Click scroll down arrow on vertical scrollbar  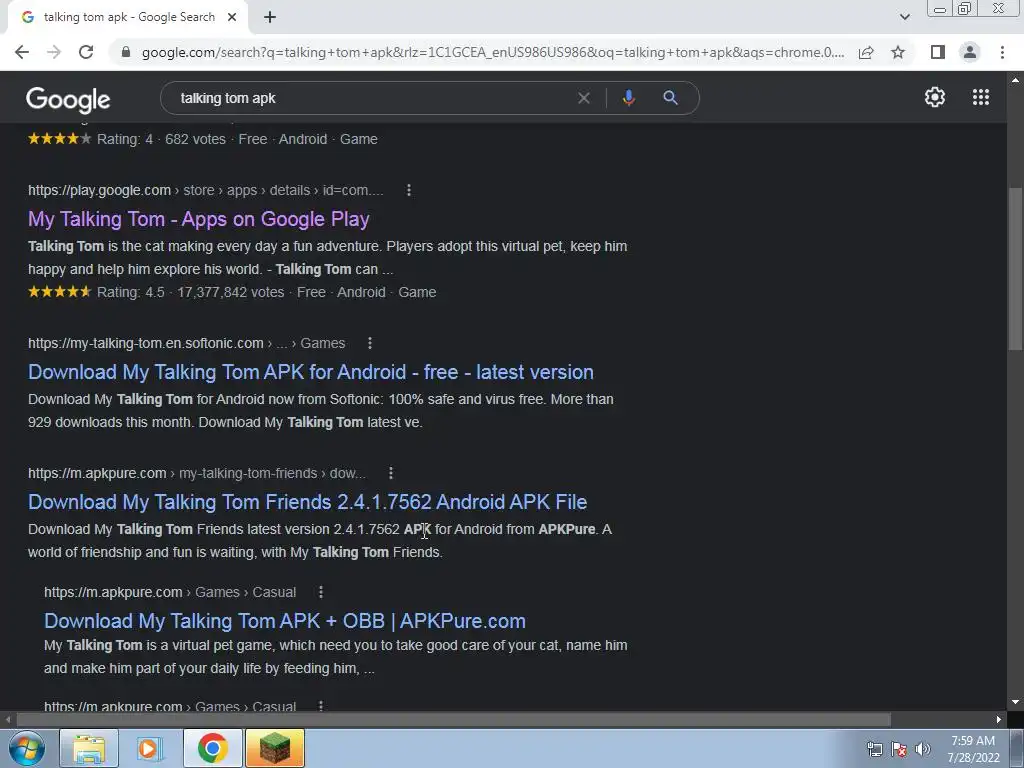tap(1015, 702)
